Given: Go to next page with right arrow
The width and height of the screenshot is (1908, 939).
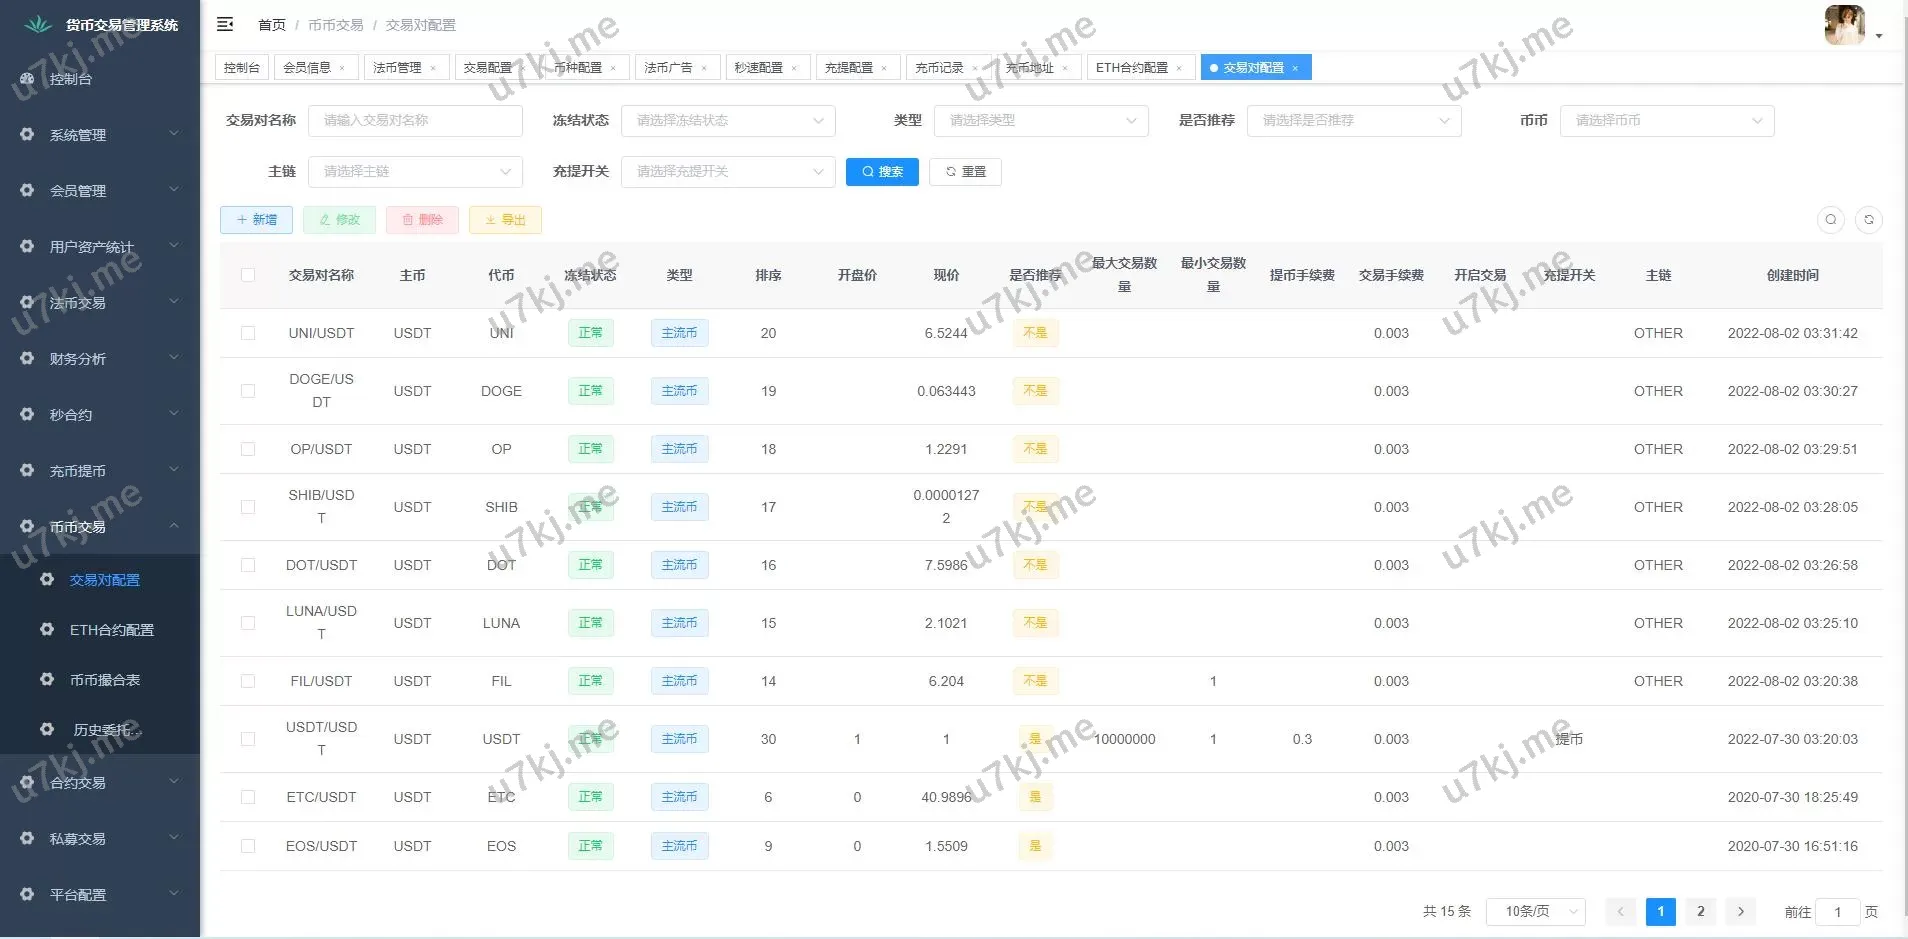Looking at the screenshot, I should 1740,911.
